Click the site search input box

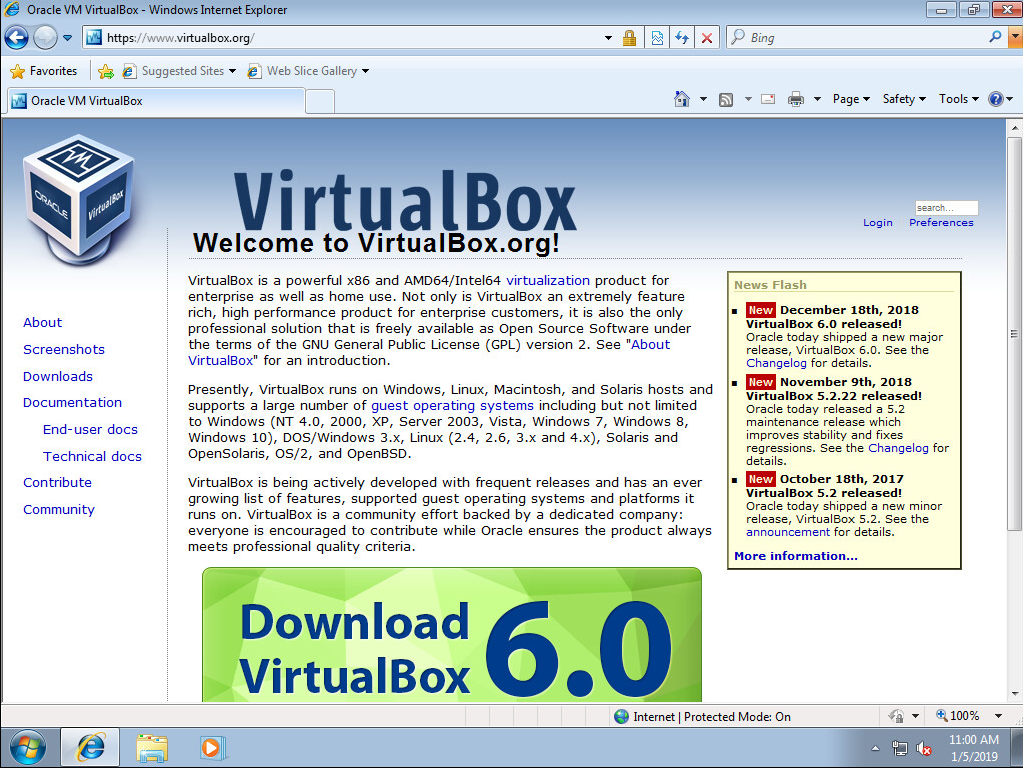click(x=946, y=207)
